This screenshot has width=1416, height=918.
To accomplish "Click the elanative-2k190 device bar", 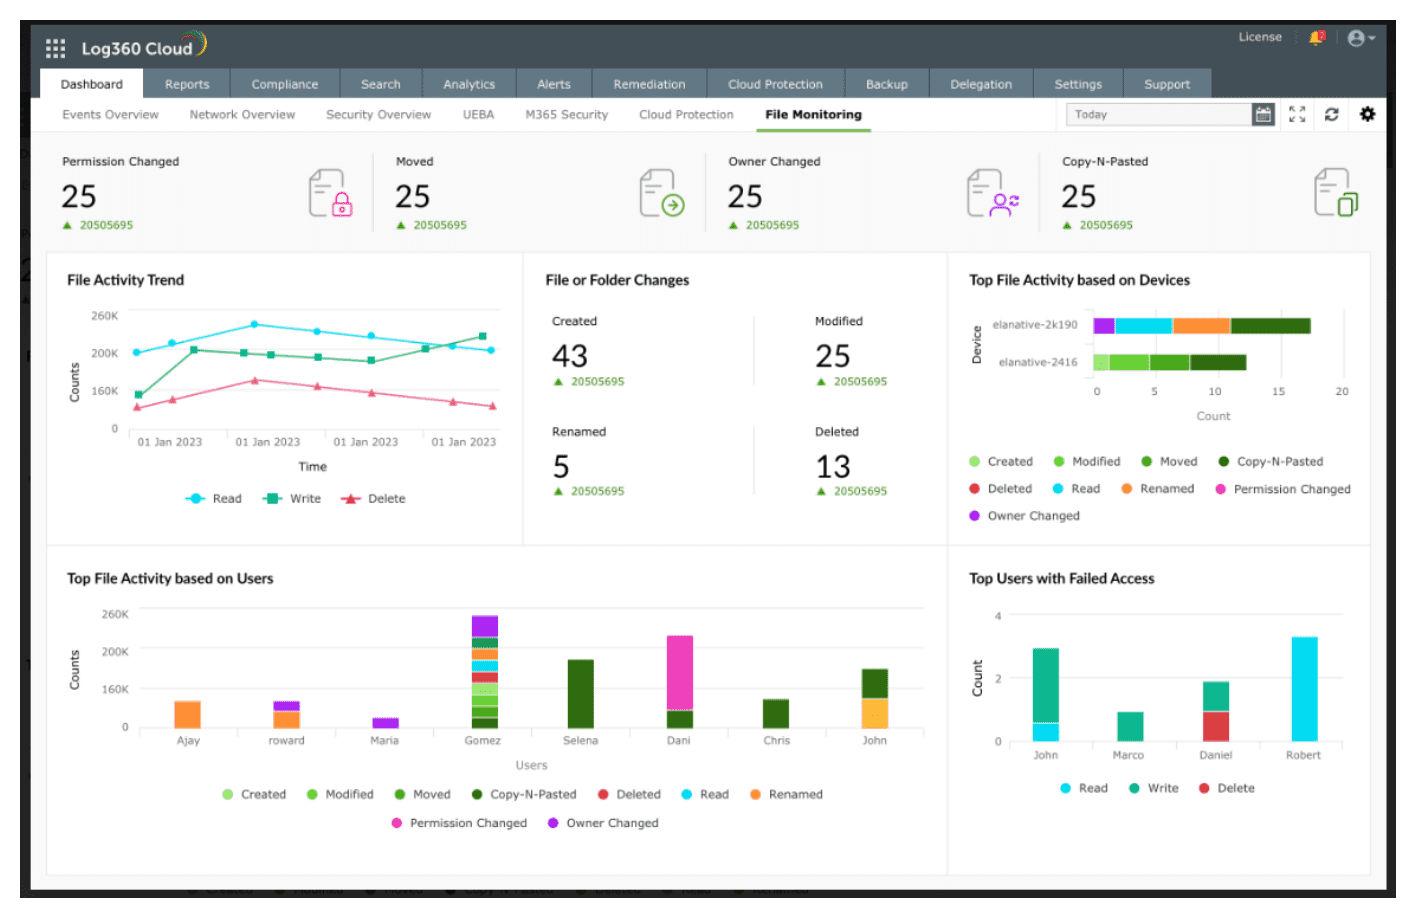I will pyautogui.click(x=1202, y=326).
